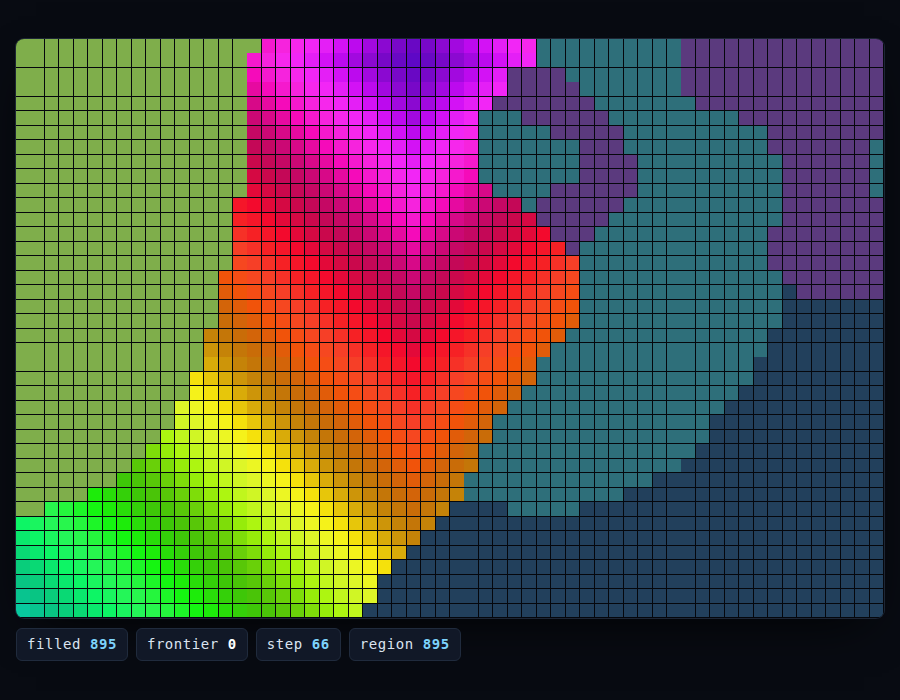The width and height of the screenshot is (900, 700).
Task: Click the frontier 0 status chip
Action: 192,644
